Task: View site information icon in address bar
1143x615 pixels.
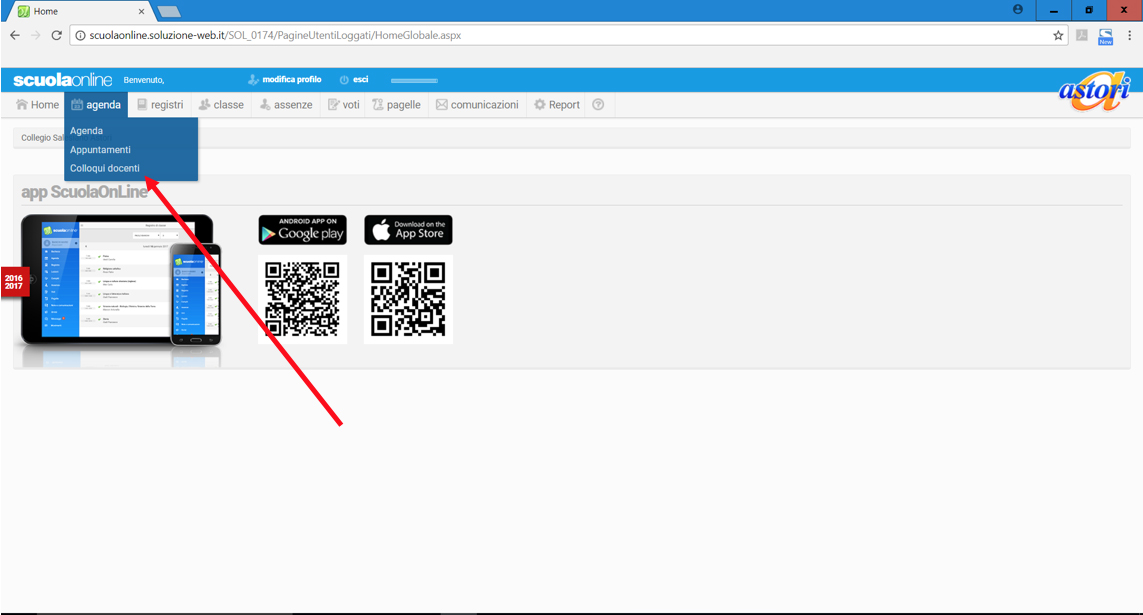Action: (x=80, y=35)
